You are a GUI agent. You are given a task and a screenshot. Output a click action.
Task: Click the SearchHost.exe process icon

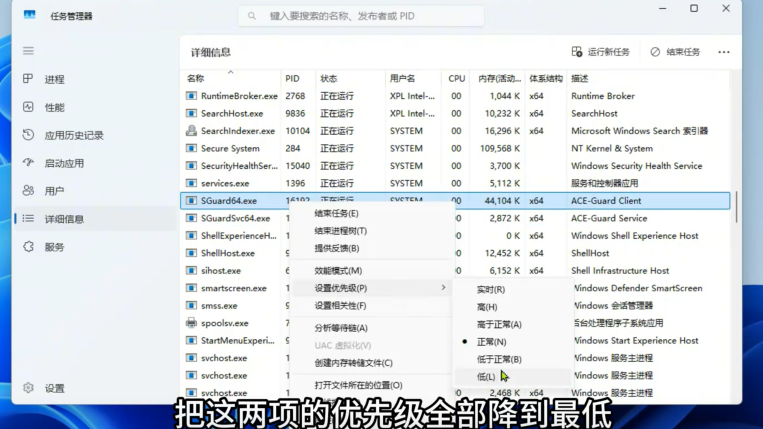point(191,113)
